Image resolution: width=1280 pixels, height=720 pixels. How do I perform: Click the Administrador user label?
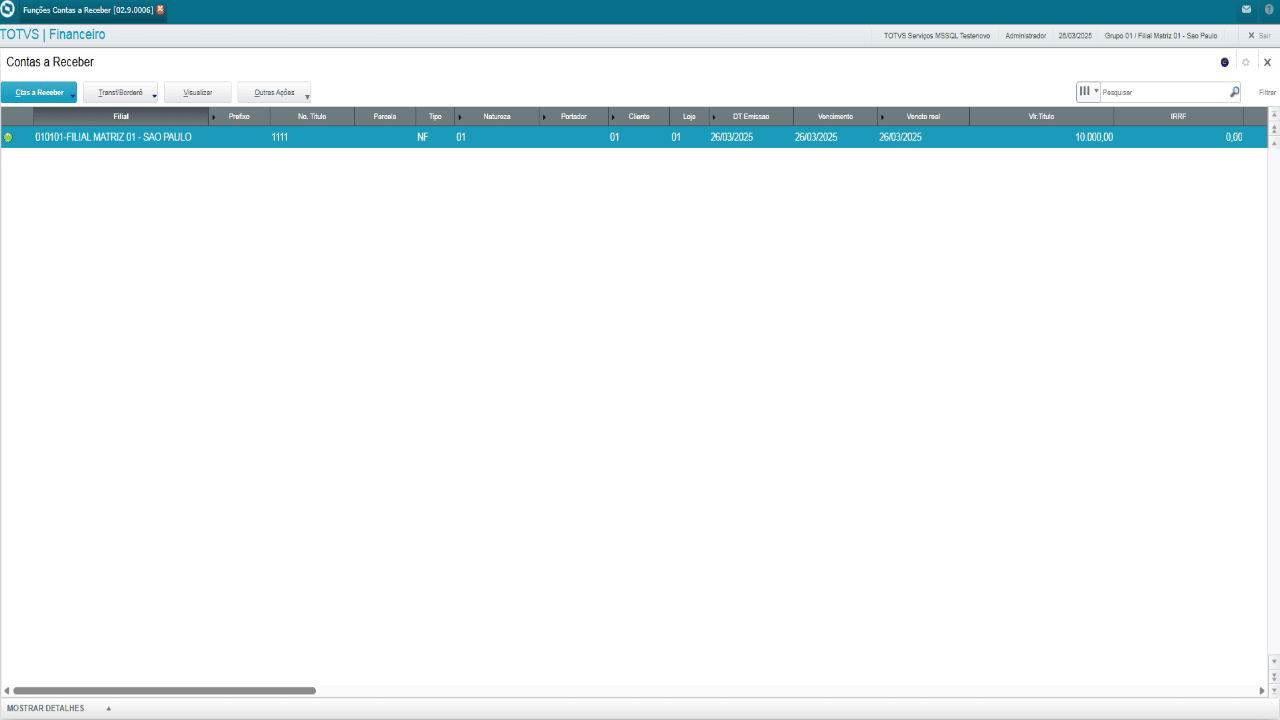tap(1026, 35)
